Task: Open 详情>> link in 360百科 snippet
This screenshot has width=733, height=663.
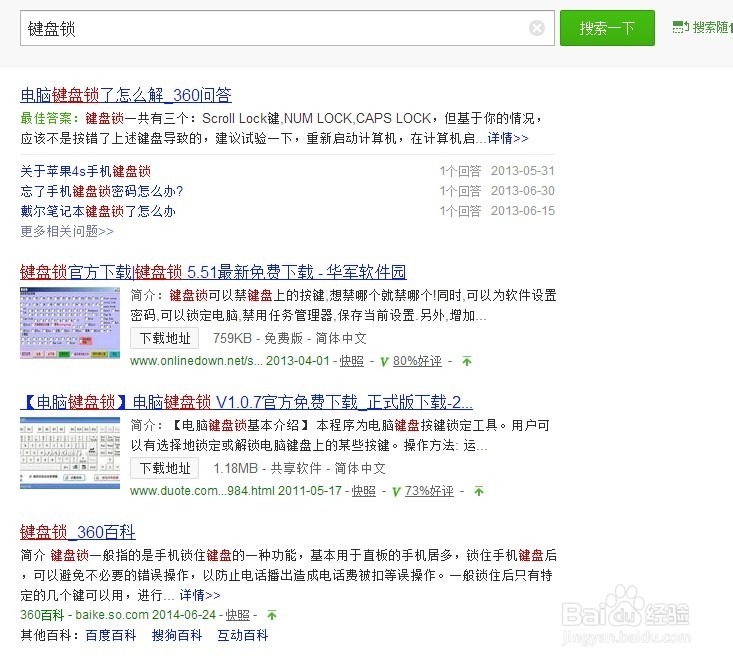Action: point(200,595)
